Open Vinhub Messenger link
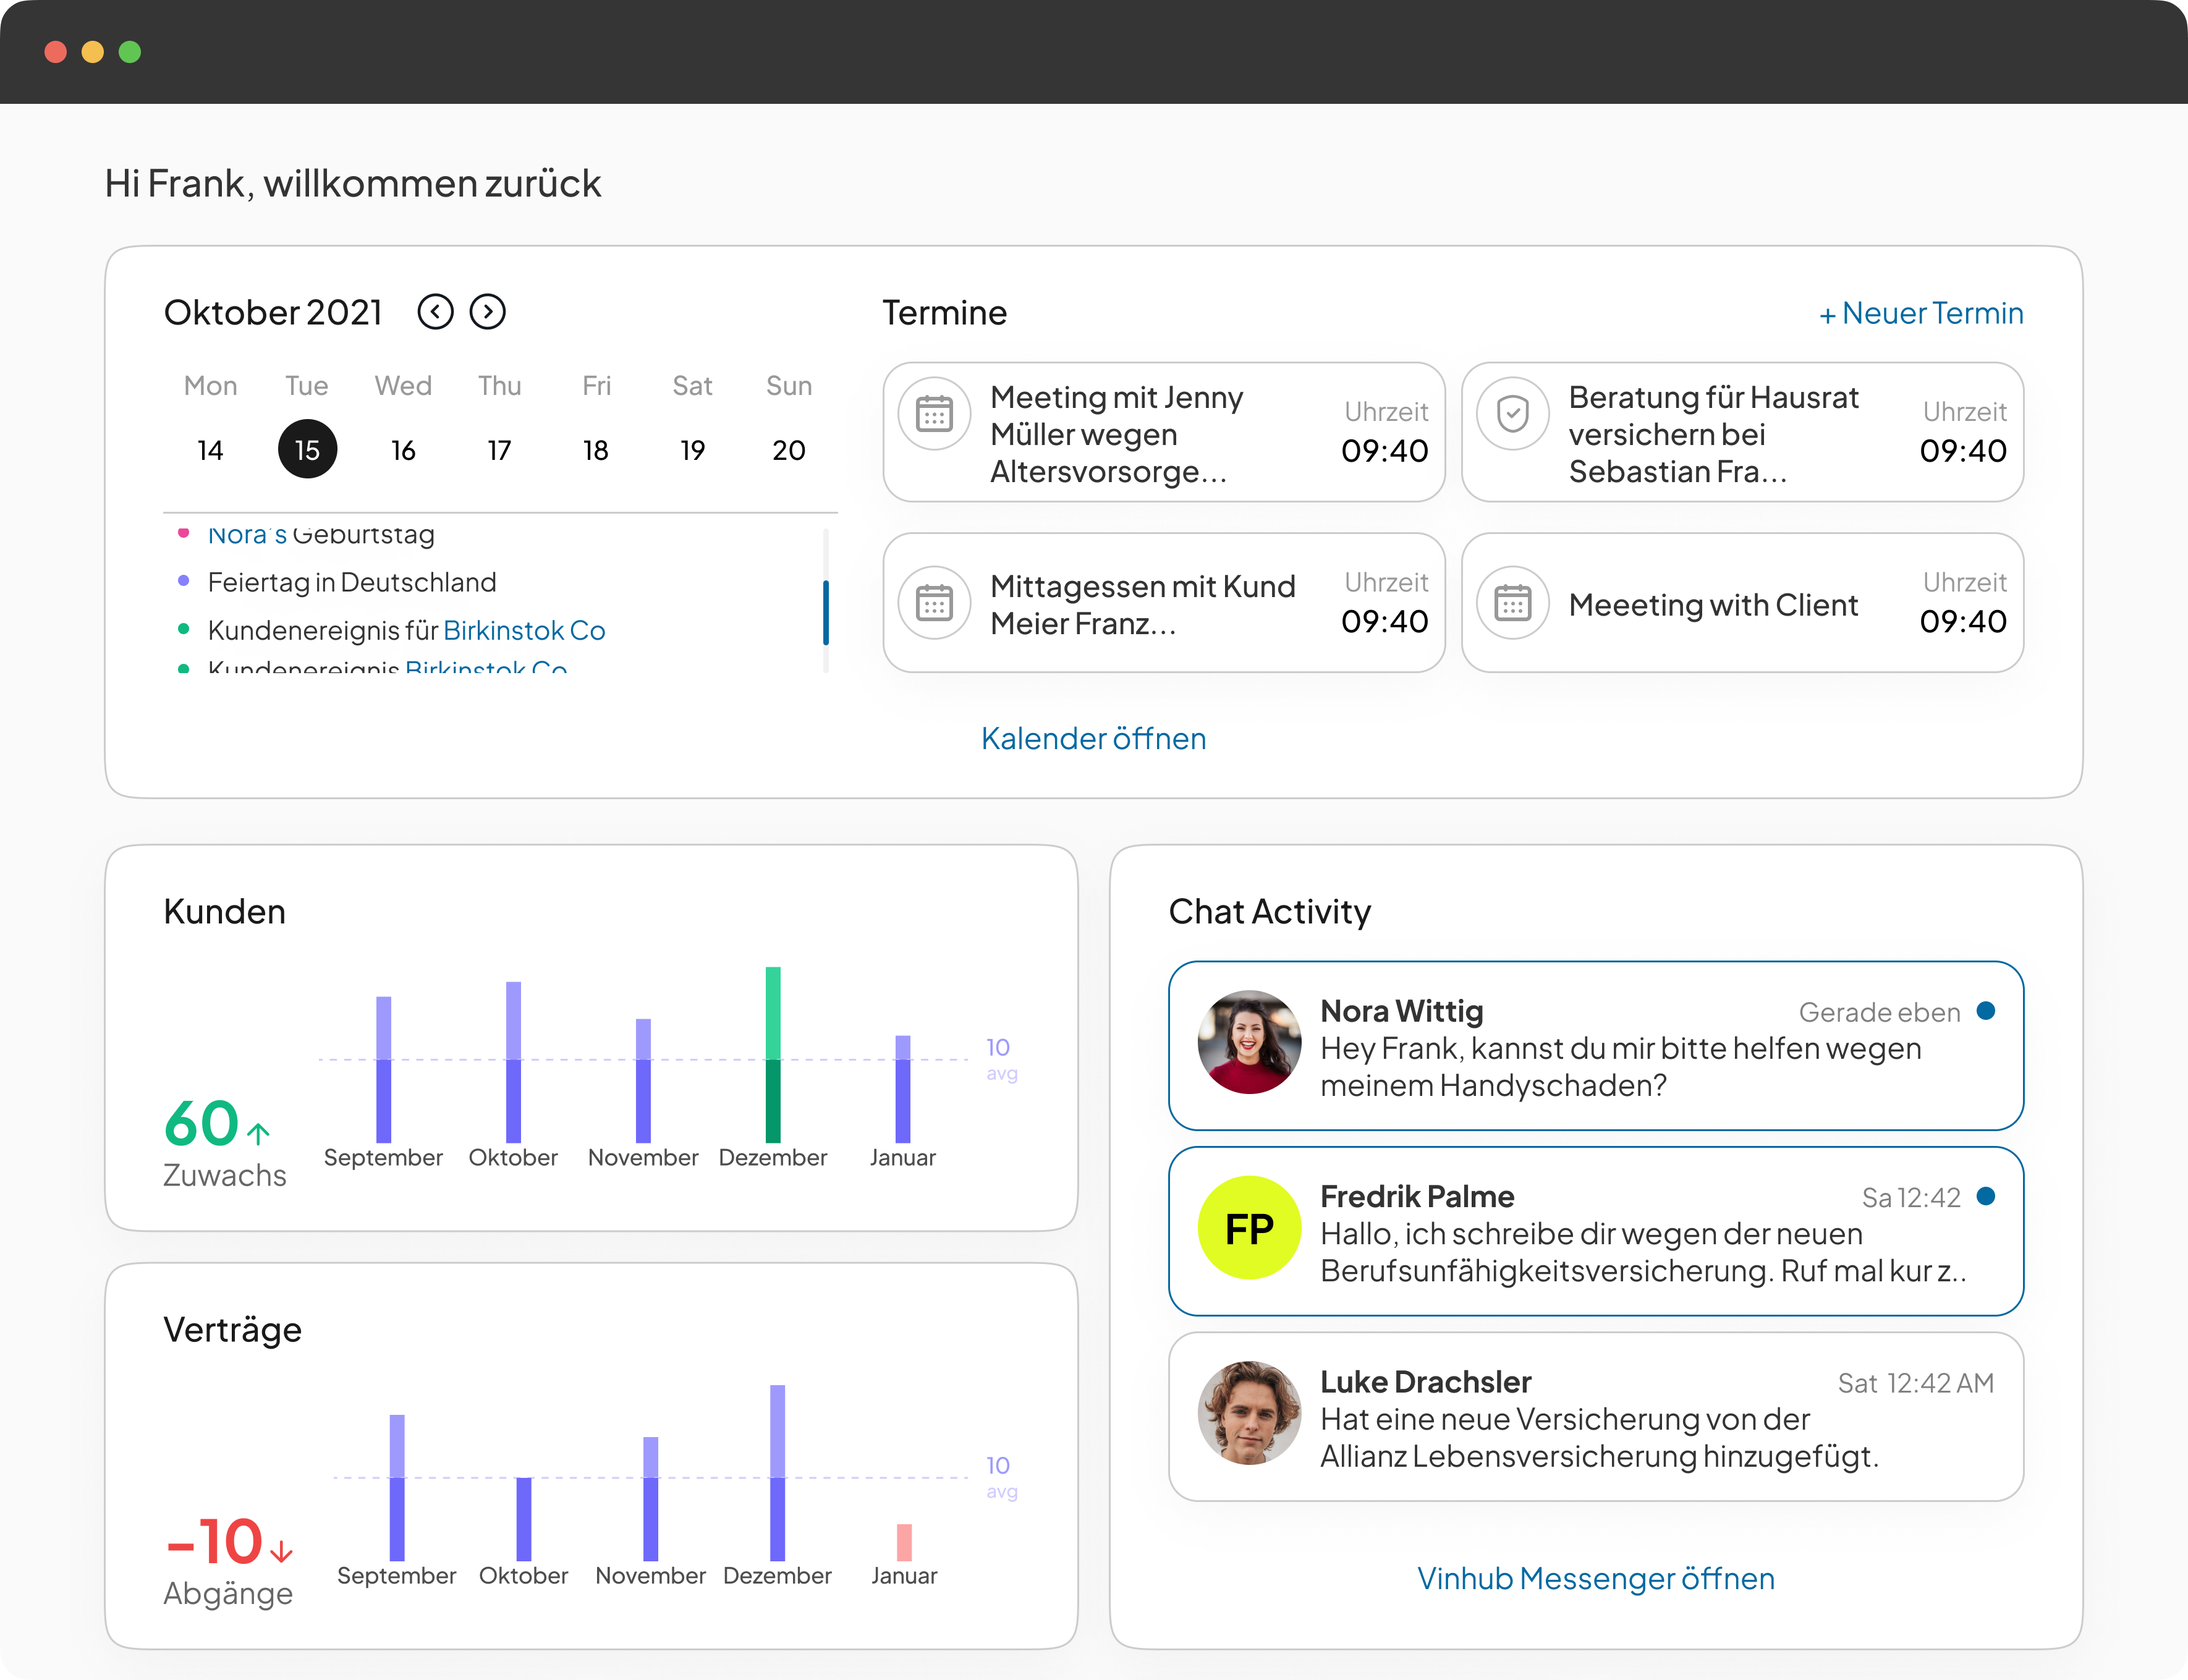This screenshot has width=2188, height=1680. click(1595, 1578)
